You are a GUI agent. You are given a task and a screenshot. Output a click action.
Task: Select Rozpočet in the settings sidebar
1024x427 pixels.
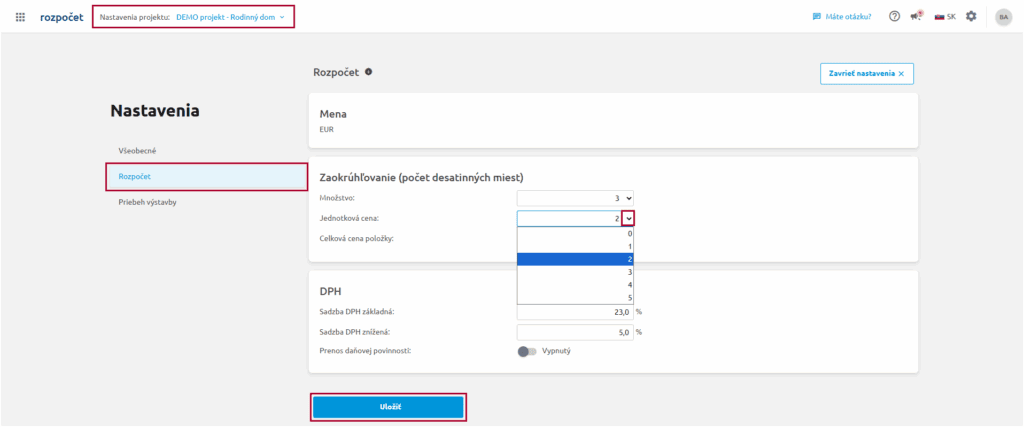(x=134, y=176)
